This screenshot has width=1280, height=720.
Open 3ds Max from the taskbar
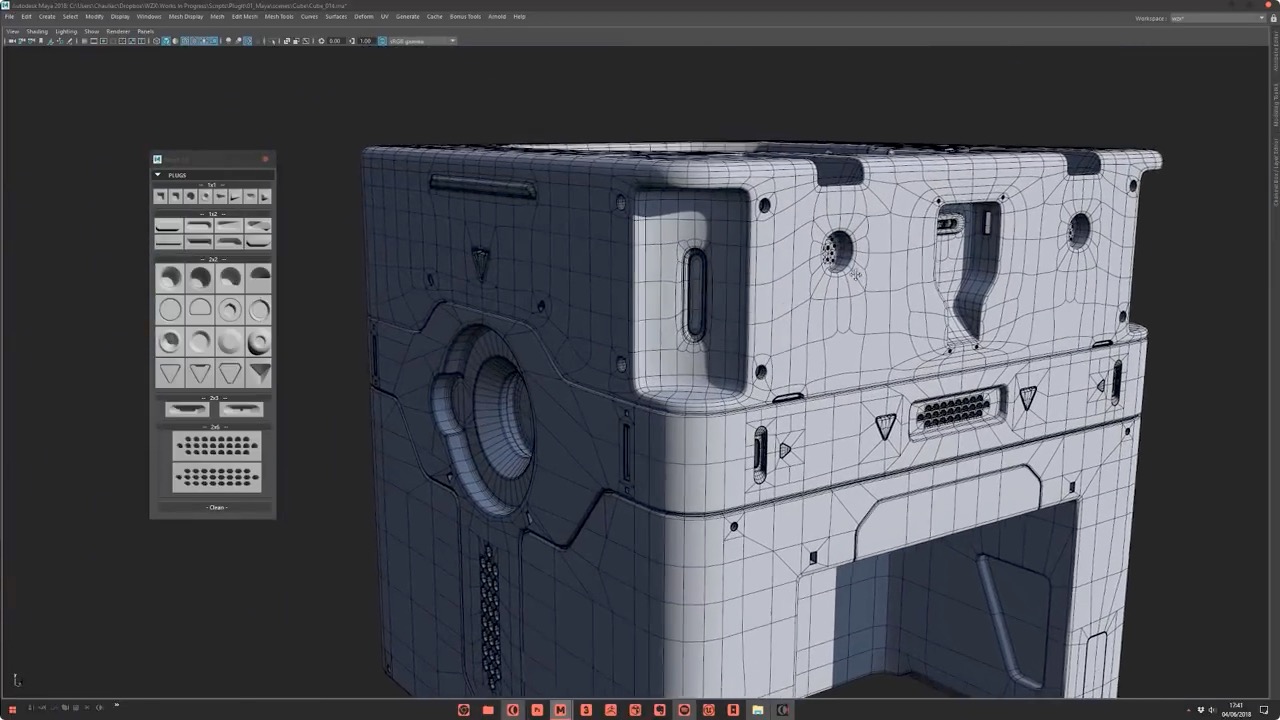click(x=586, y=710)
